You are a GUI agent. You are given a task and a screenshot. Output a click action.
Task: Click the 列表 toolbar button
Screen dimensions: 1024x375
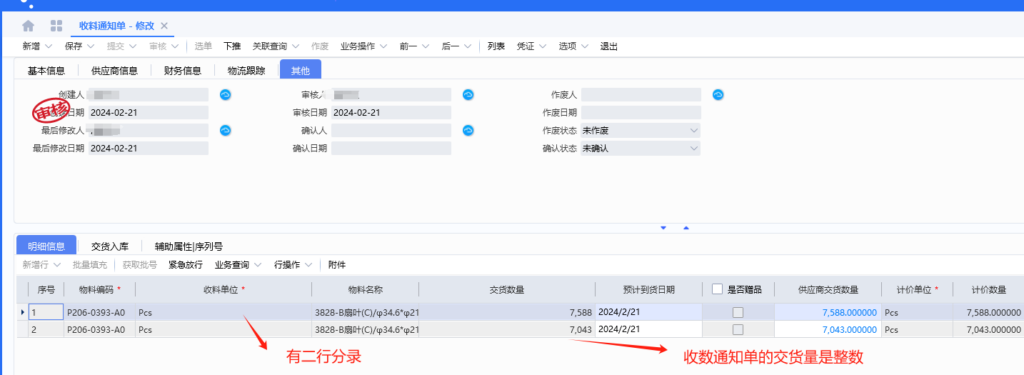point(496,46)
